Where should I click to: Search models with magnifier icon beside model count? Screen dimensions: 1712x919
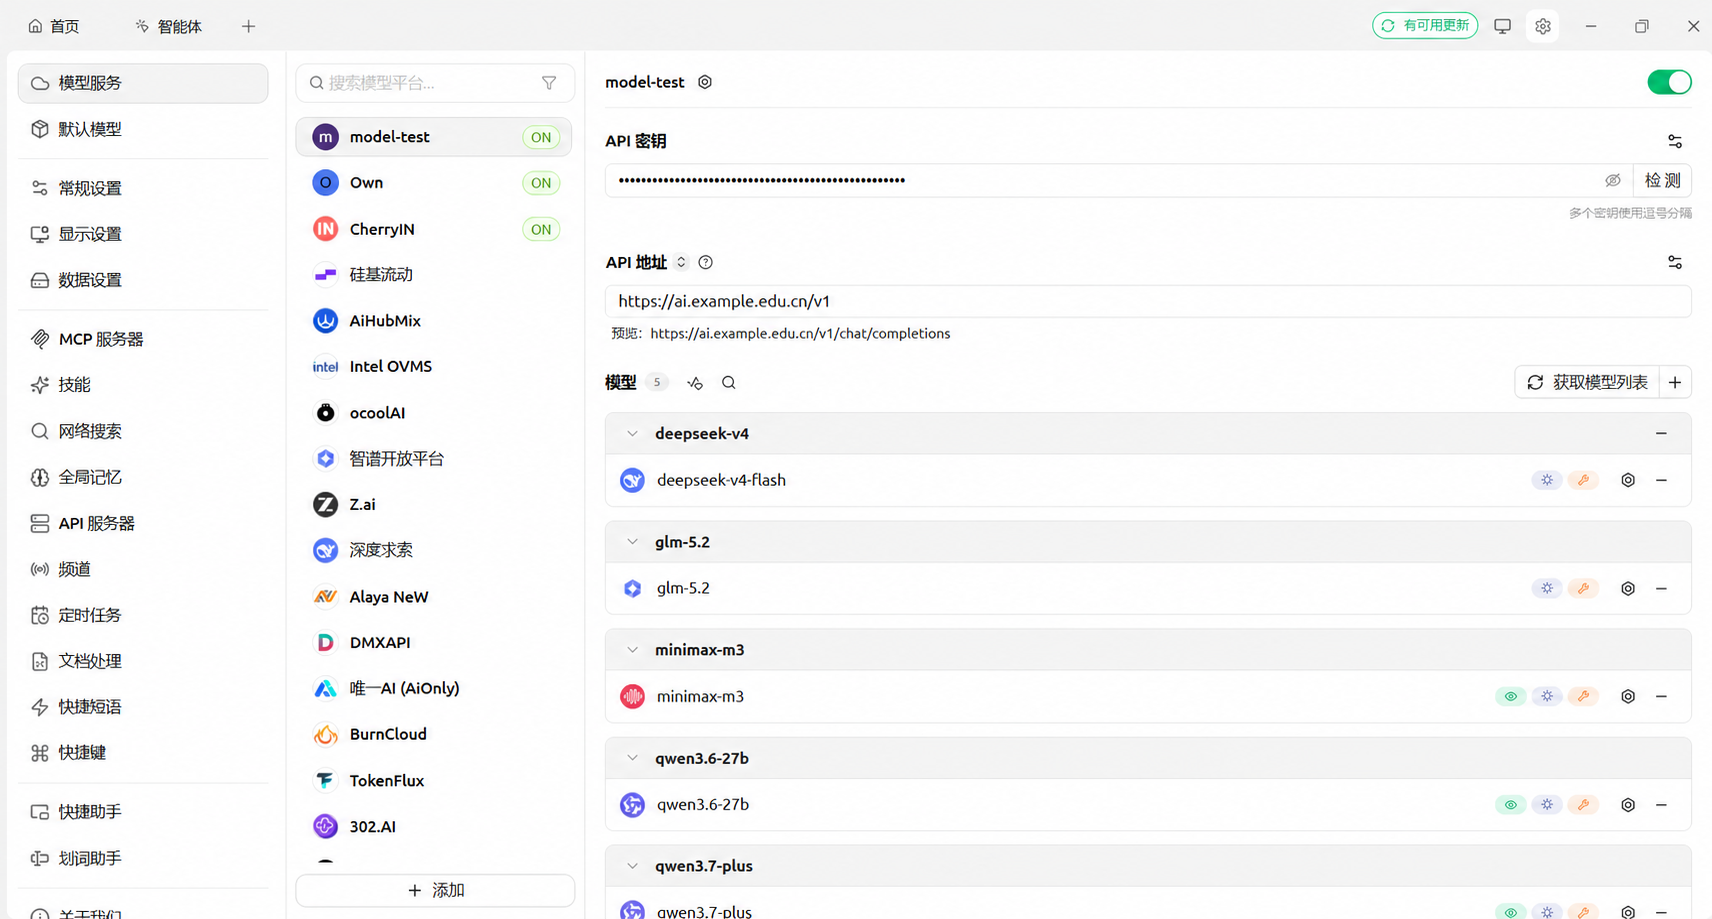(729, 383)
